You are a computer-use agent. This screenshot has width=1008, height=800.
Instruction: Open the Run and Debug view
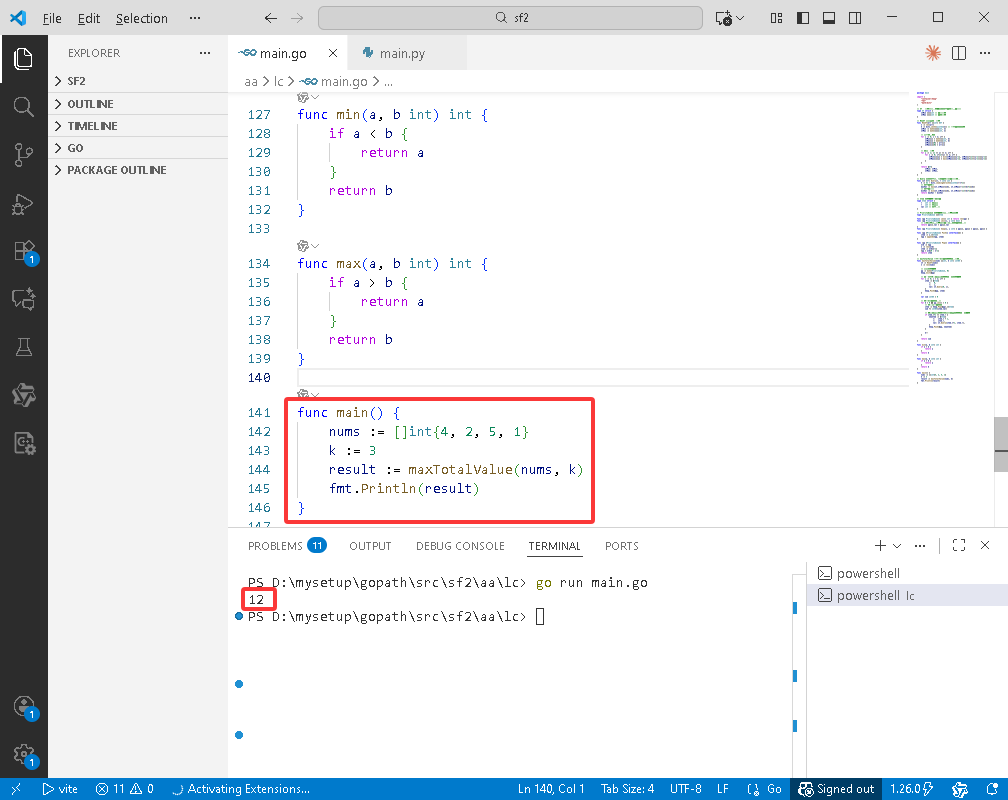coord(23,204)
